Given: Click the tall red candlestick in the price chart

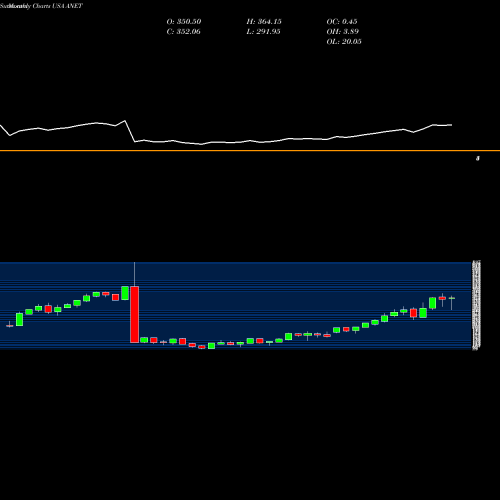Looking at the screenshot, I should click(134, 314).
